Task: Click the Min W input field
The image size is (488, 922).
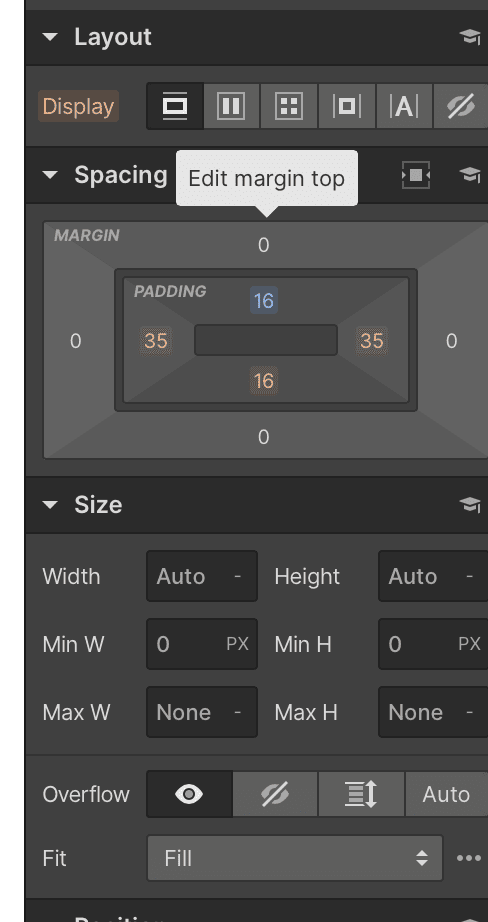Action: [202, 644]
